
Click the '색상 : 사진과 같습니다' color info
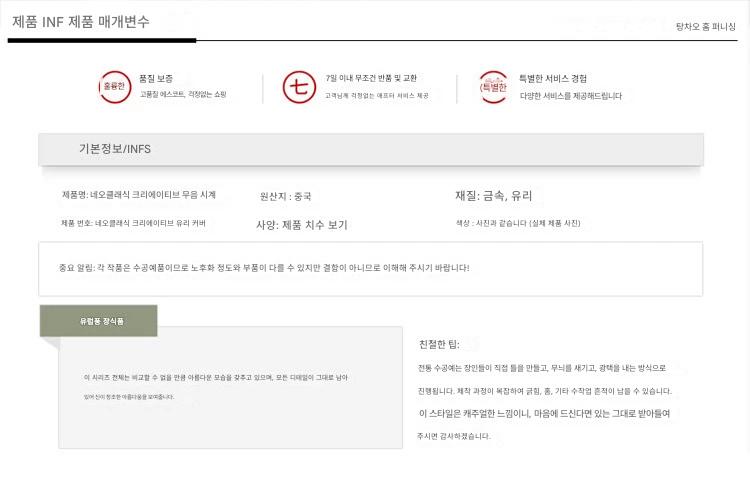click(x=517, y=223)
